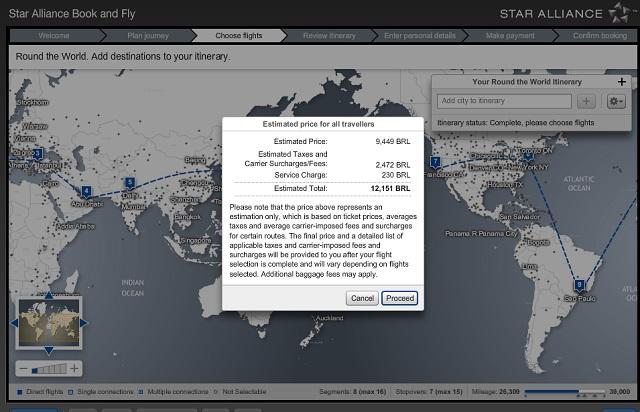Click the Service Charge 230 BRL value
This screenshot has width=640, height=412.
point(396,175)
